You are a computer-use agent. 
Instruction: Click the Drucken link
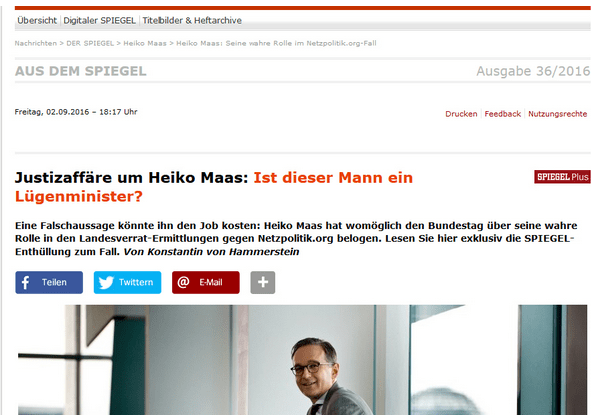click(x=461, y=114)
